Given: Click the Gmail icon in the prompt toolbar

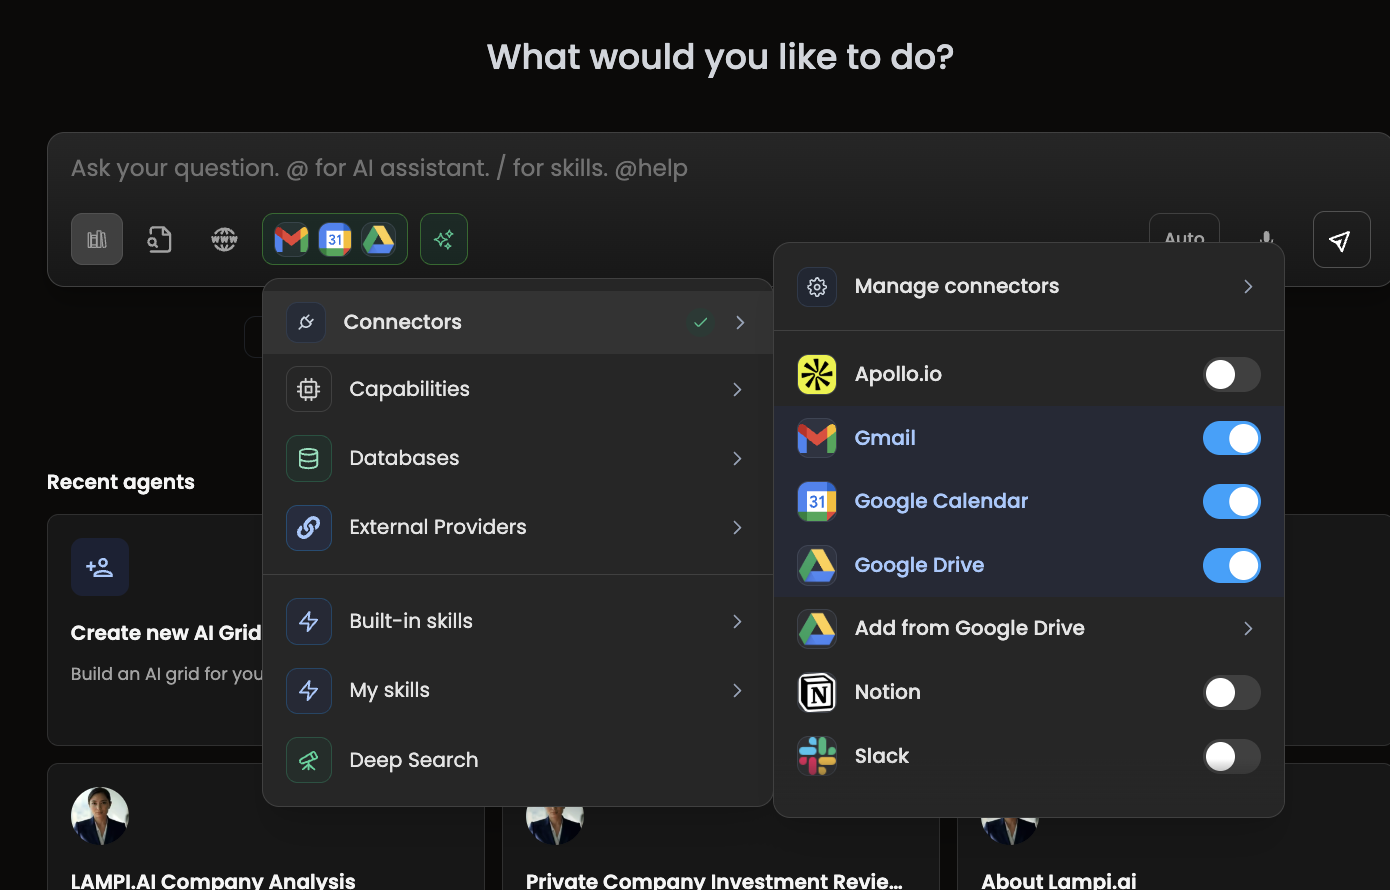Looking at the screenshot, I should (292, 239).
